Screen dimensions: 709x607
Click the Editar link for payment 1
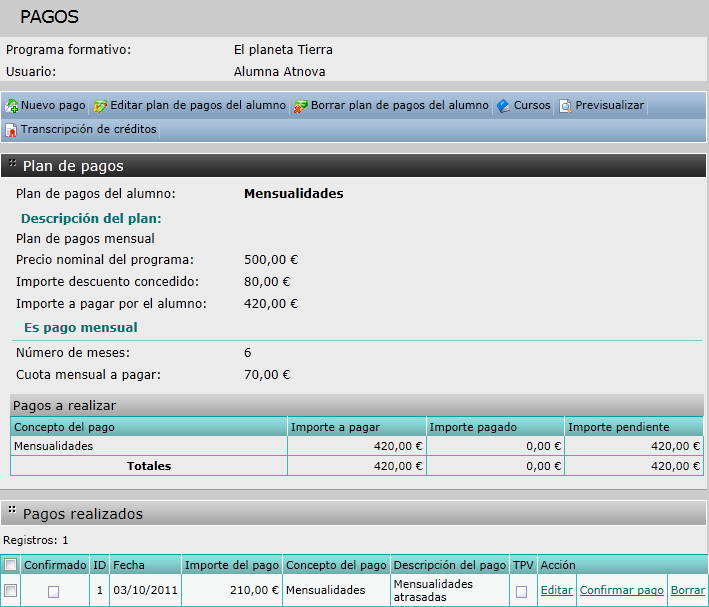pyautogui.click(x=557, y=590)
